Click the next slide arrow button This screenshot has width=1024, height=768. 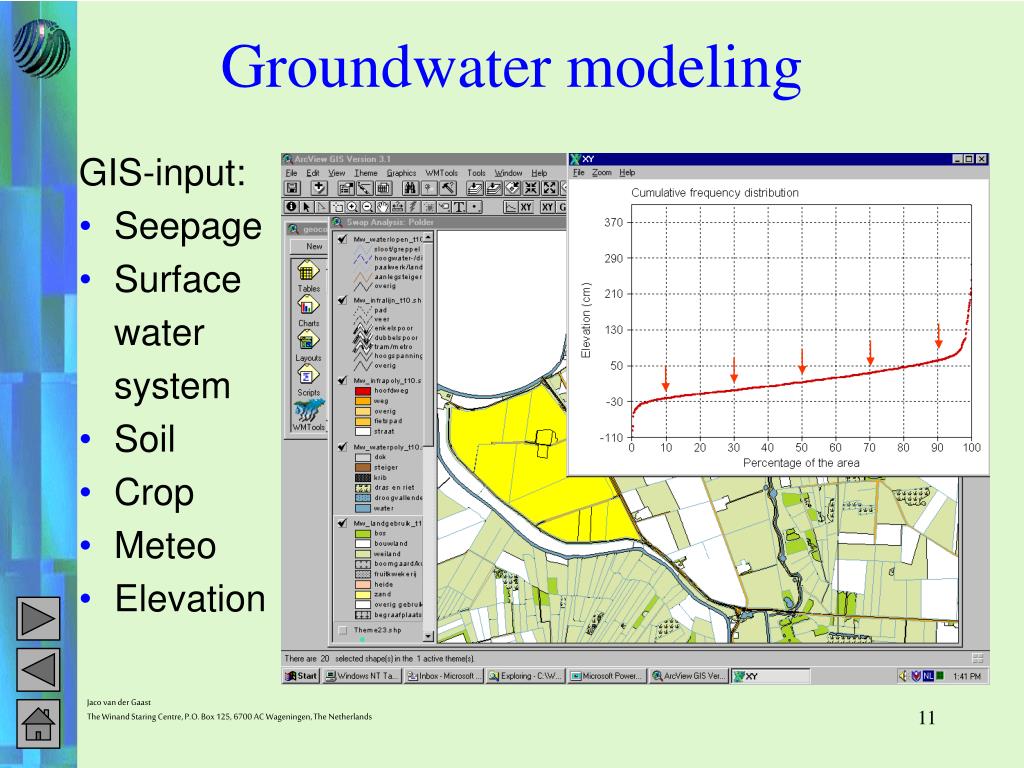(38, 618)
